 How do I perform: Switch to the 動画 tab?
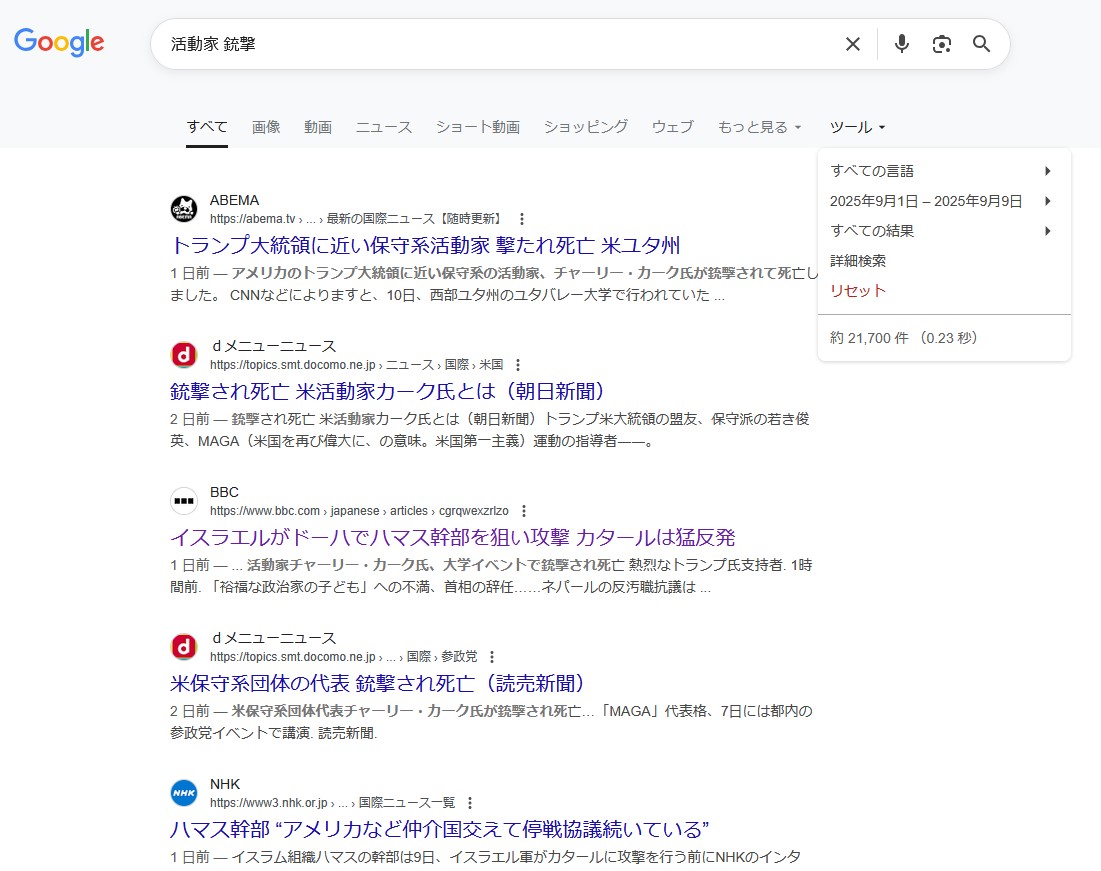pos(317,127)
